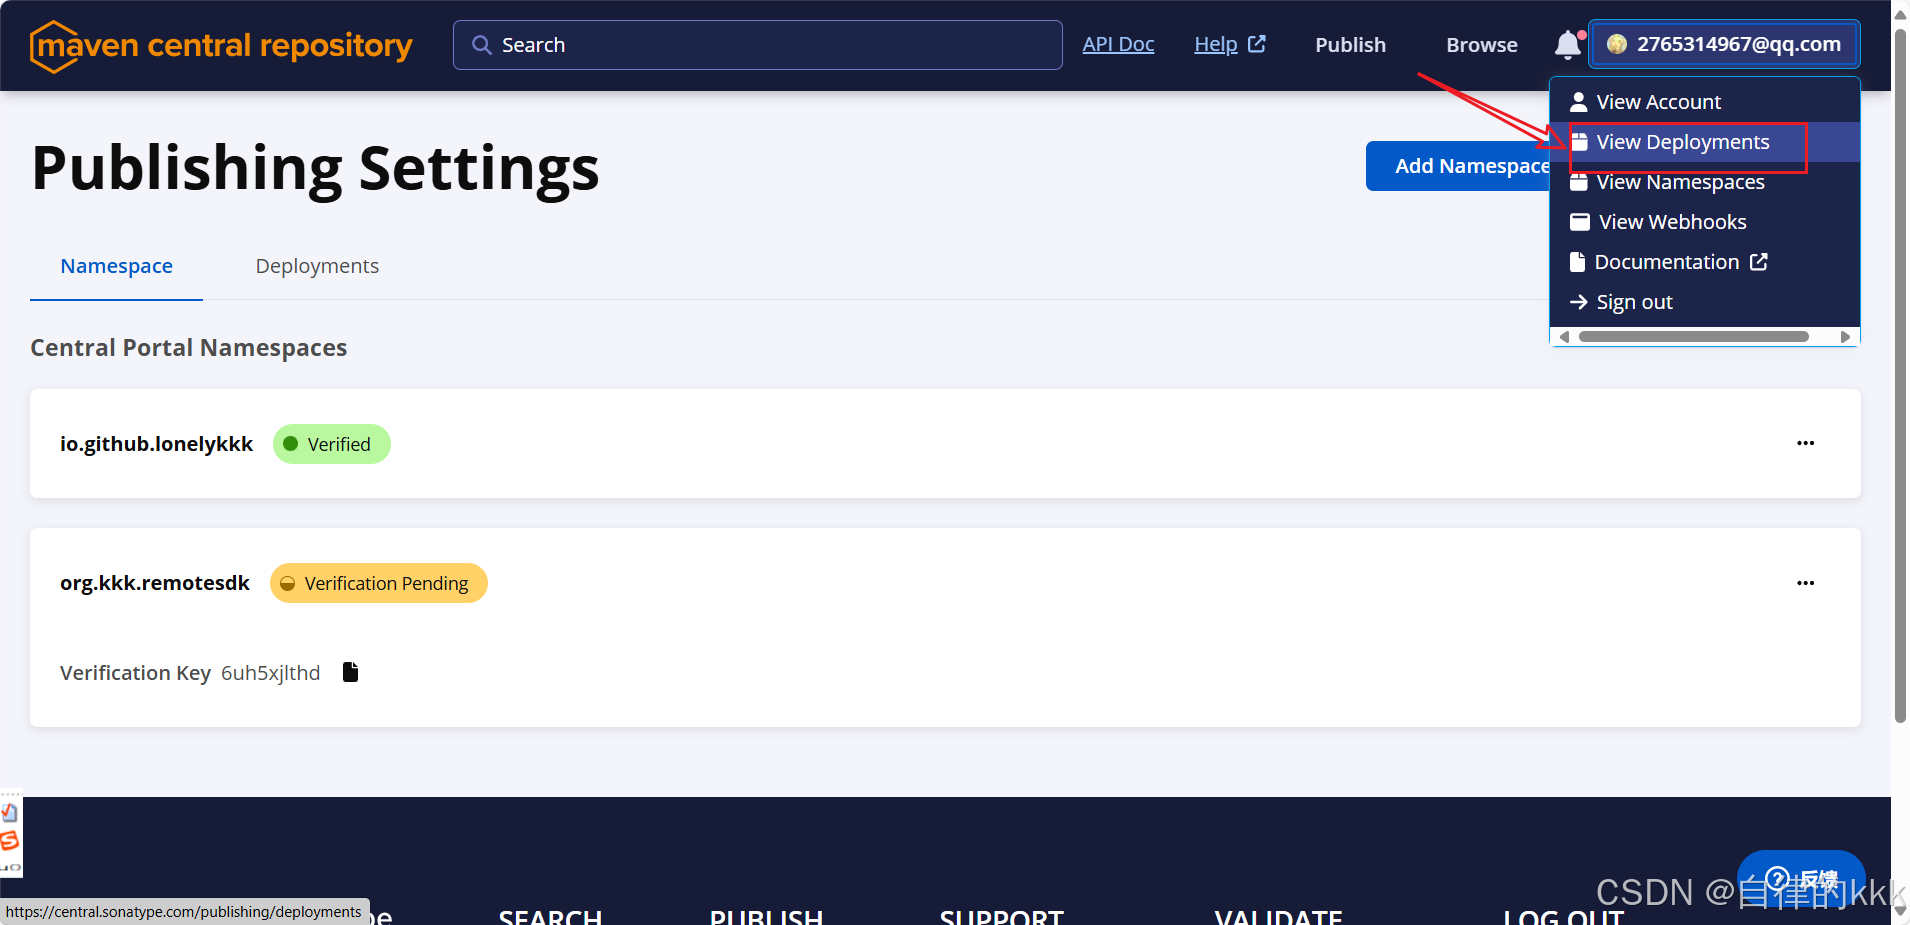Click the io.github.lonelykkk namespace name
The width and height of the screenshot is (1910, 925).
pos(156,444)
